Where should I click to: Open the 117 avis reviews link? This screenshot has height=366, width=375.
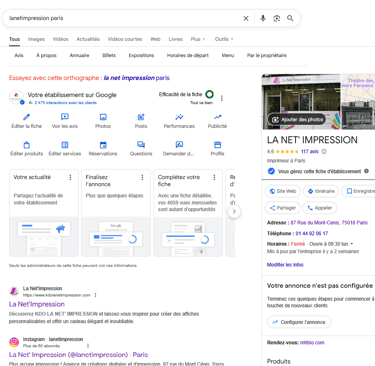310,151
